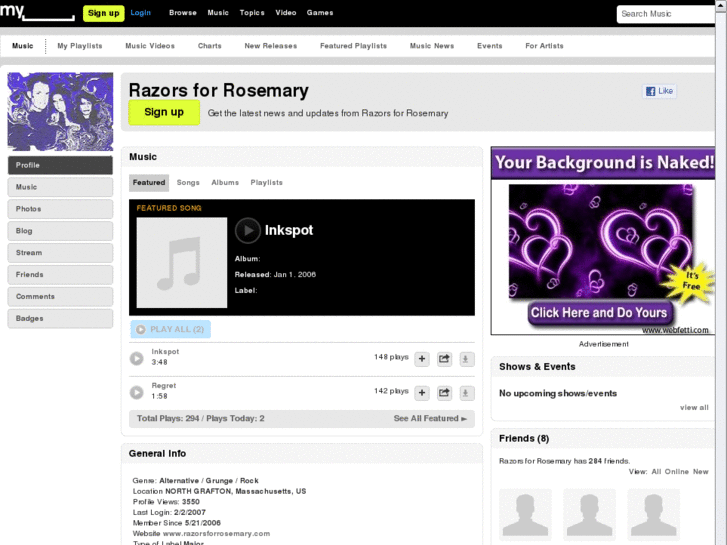Open the Badges sidebar item
The image size is (727, 545).
click(x=60, y=318)
